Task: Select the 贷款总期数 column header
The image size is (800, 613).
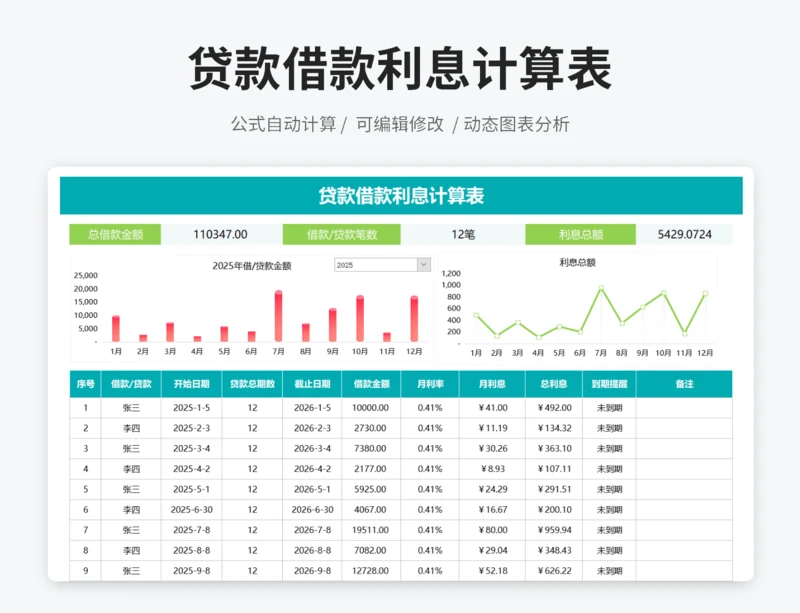Action: [252, 384]
